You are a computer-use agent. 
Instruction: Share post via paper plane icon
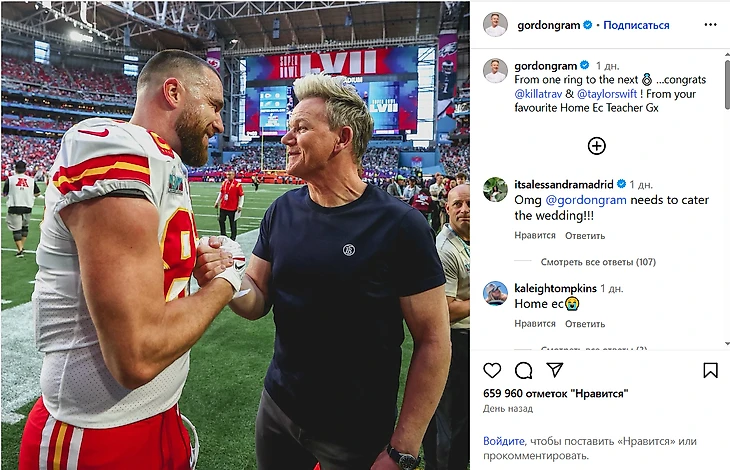(x=555, y=369)
